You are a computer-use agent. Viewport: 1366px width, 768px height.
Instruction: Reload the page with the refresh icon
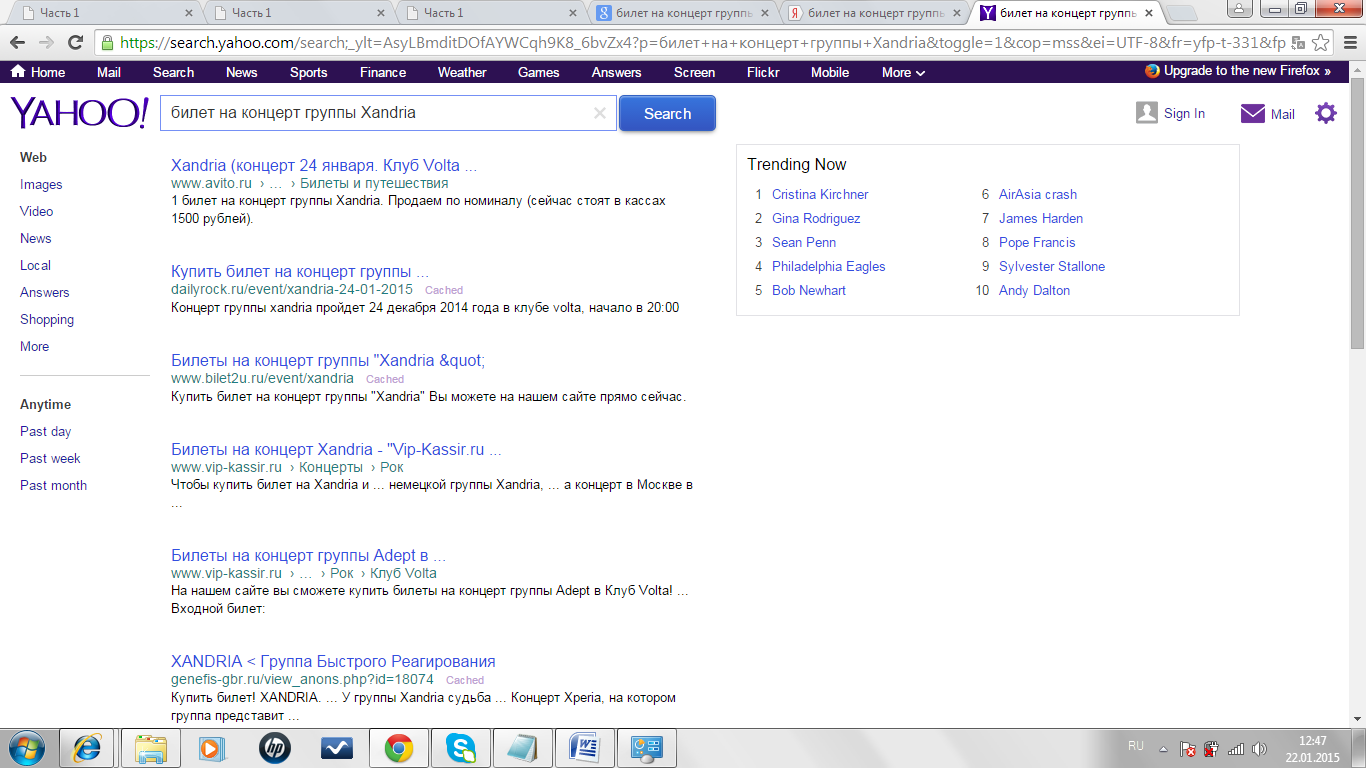tap(75, 43)
